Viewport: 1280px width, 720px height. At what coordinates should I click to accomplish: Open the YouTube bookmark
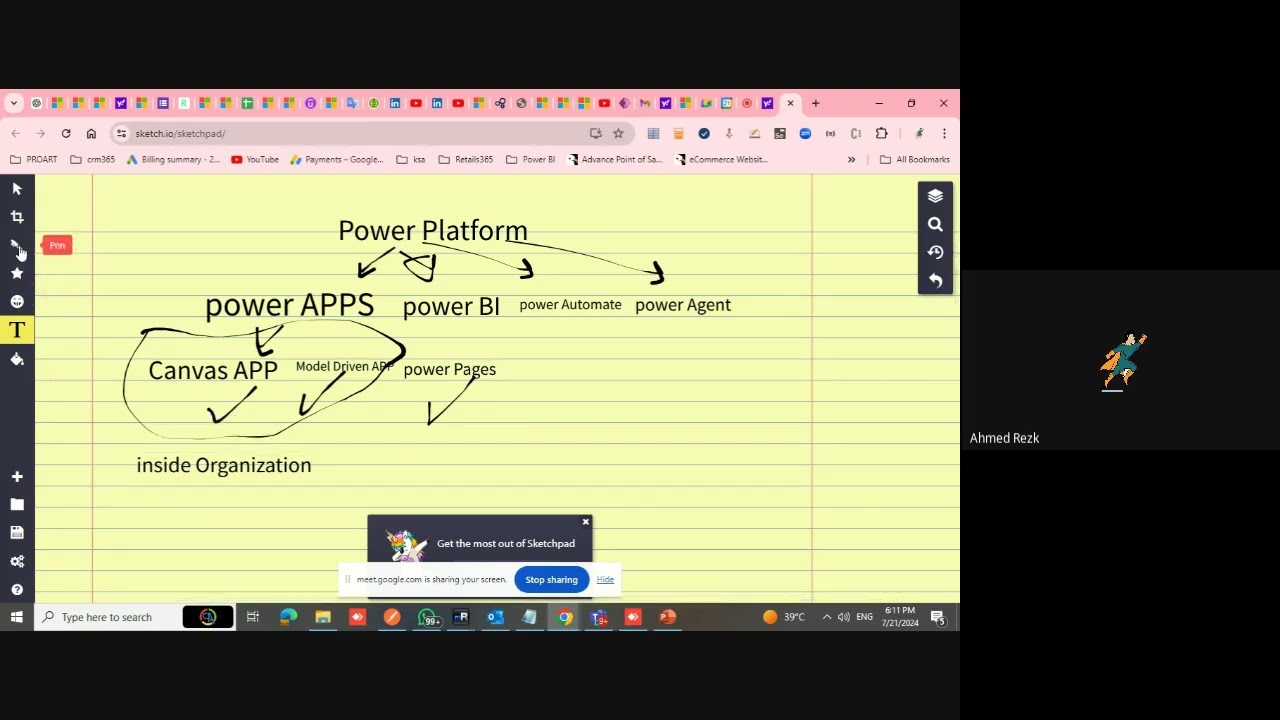click(255, 159)
